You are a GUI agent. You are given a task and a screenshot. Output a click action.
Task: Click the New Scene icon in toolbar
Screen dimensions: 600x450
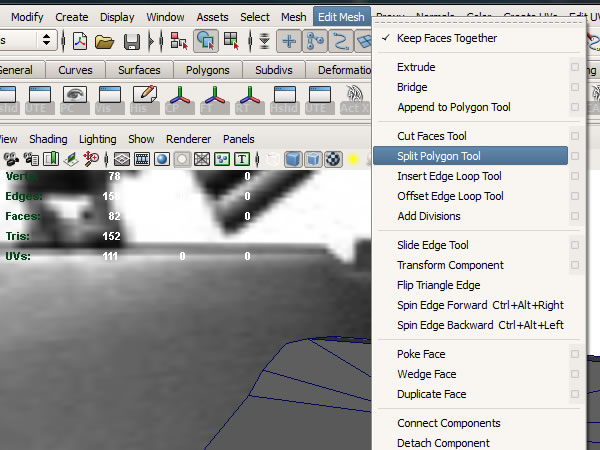80,41
